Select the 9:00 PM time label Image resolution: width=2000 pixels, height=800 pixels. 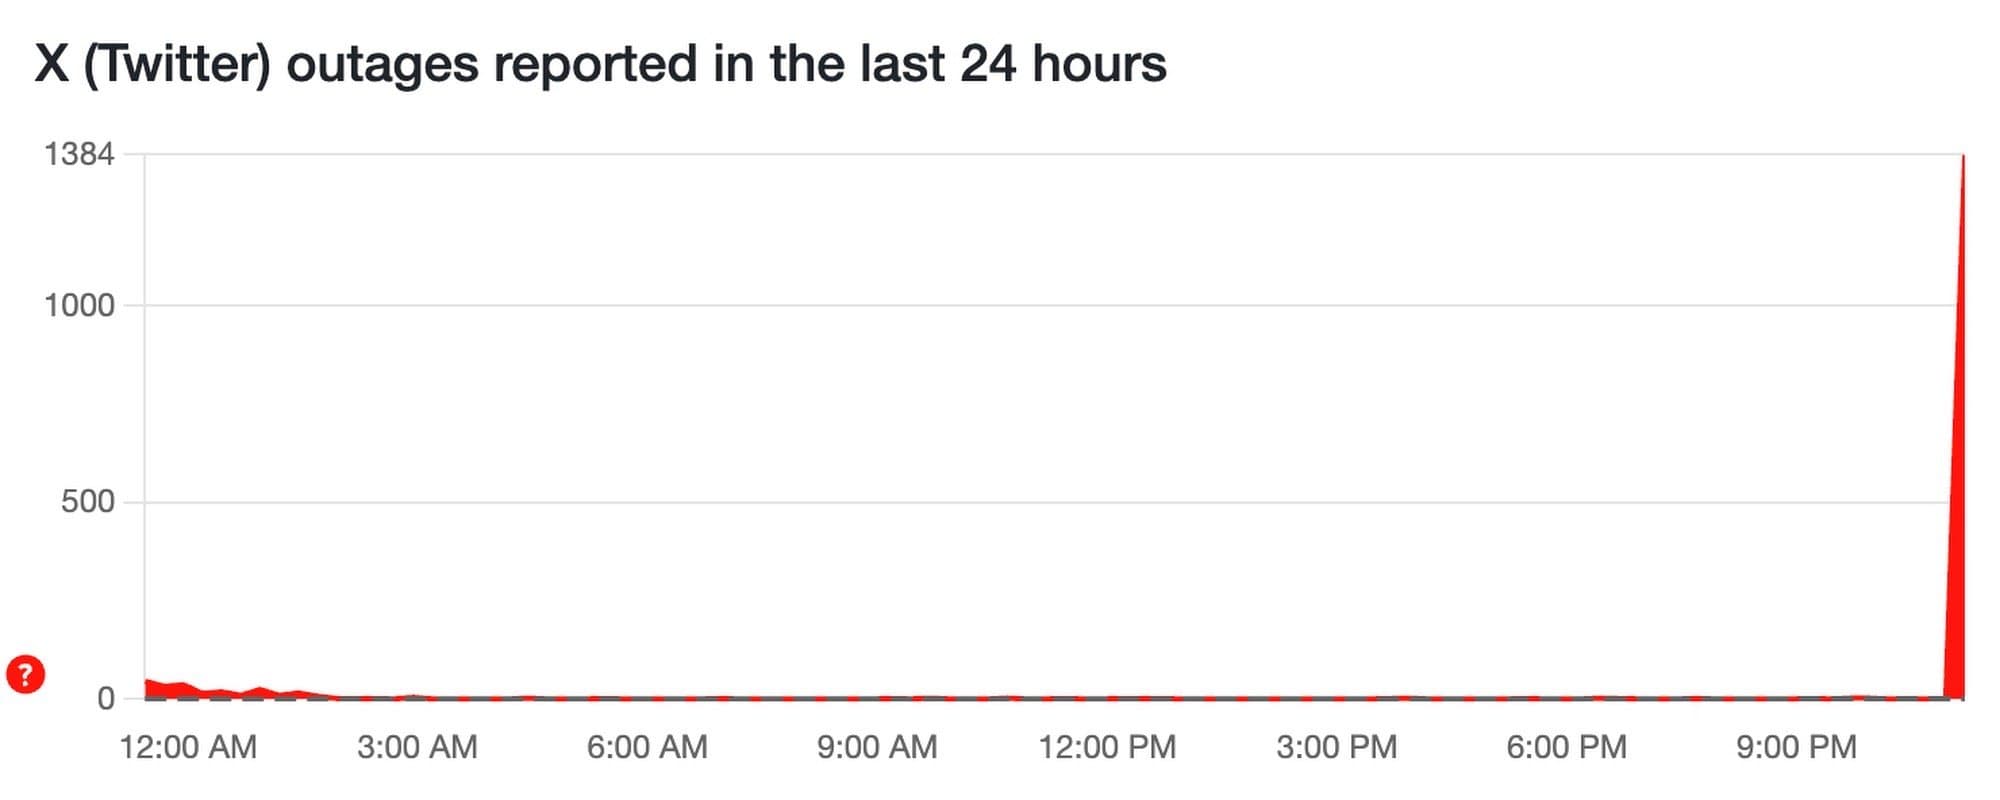1796,747
